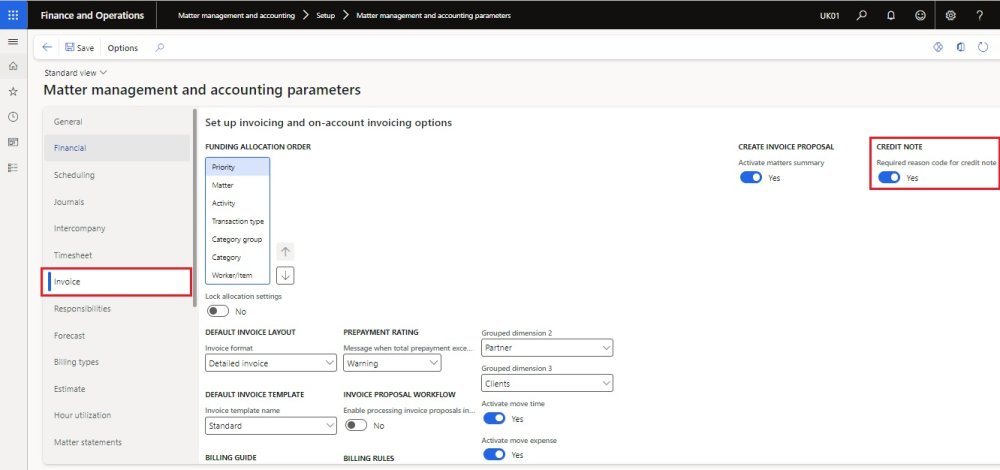Open Recent clock icon in left rail
Image resolution: width=1000 pixels, height=470 pixels.
pos(13,117)
